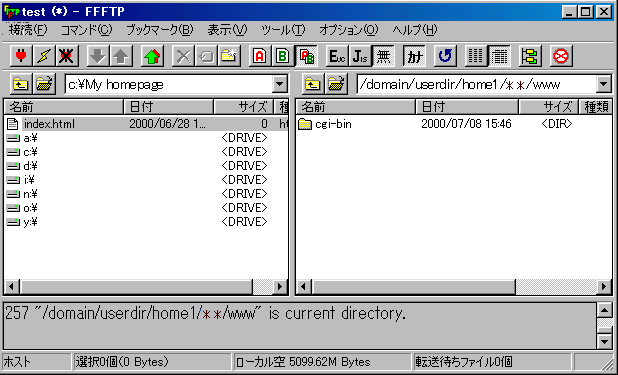Select the cgi-bin folder in remote list
The width and height of the screenshot is (618, 375).
coord(333,124)
